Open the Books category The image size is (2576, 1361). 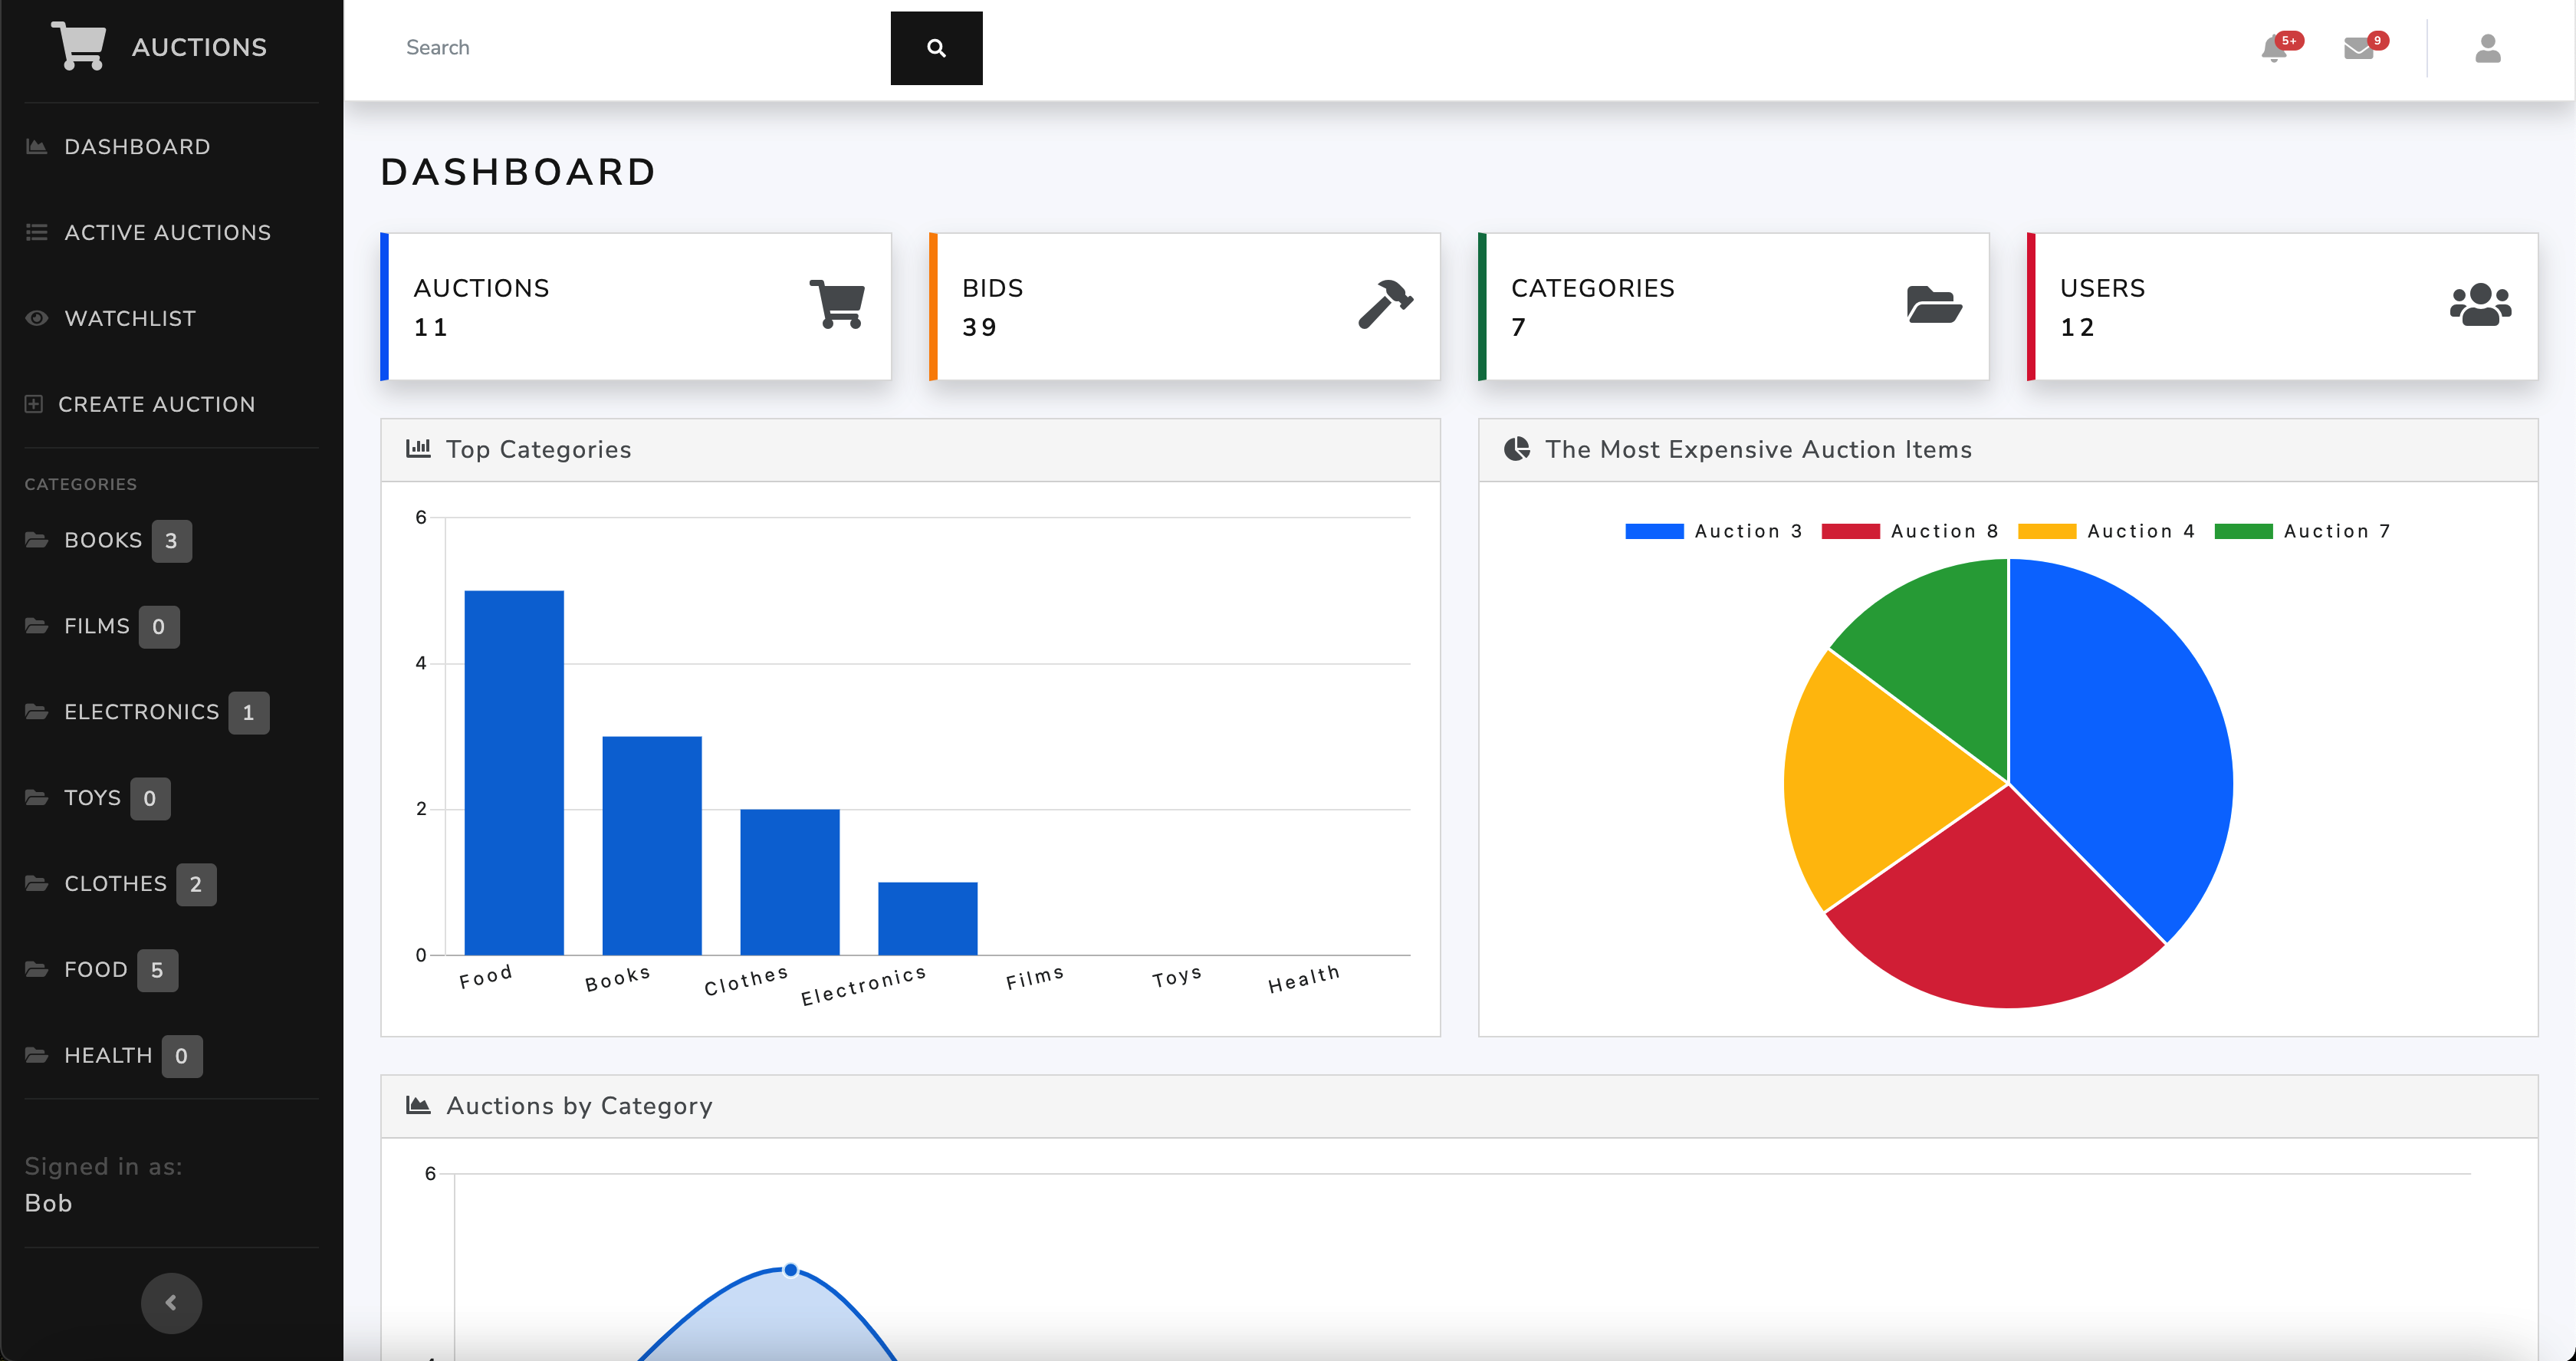pyautogui.click(x=108, y=541)
